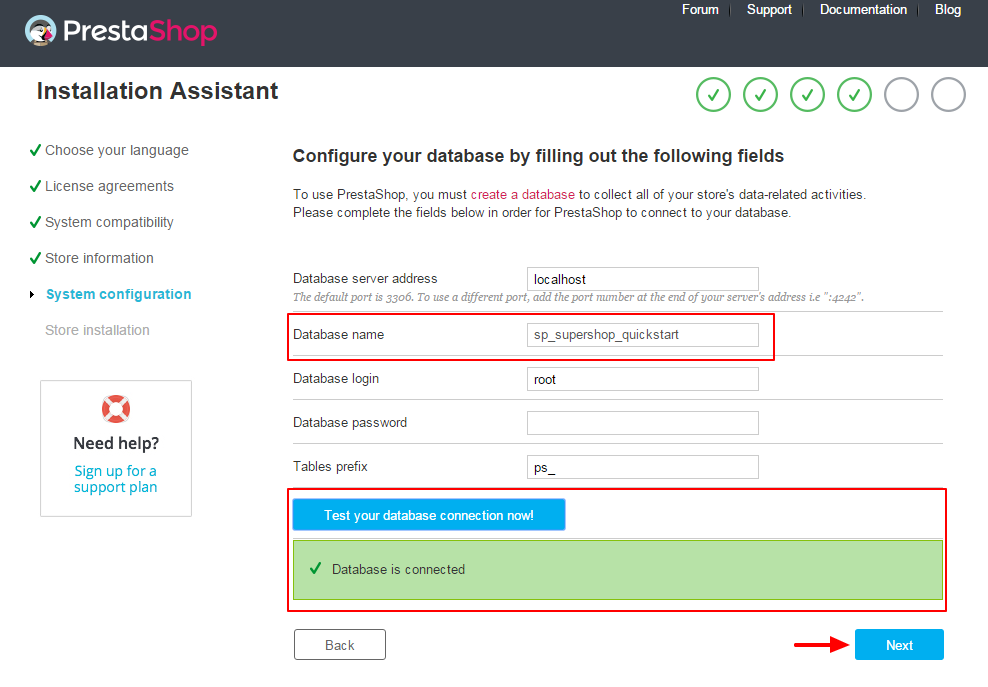
Task: Click 'Sign up for a support plan'
Action: tap(115, 479)
